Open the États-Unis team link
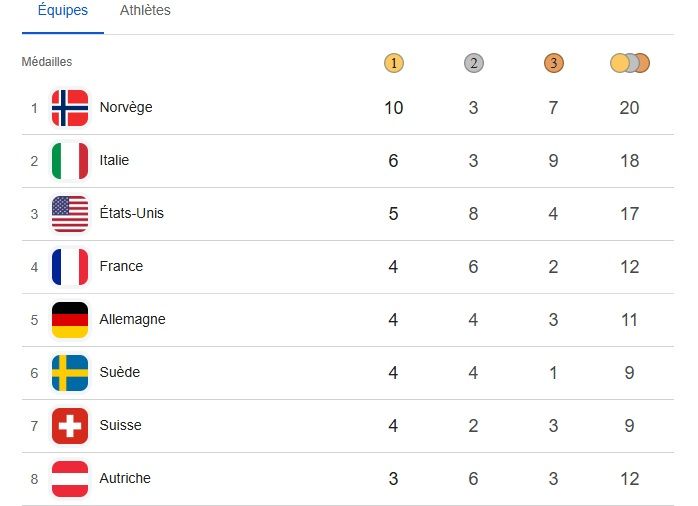The width and height of the screenshot is (698, 506). click(131, 214)
